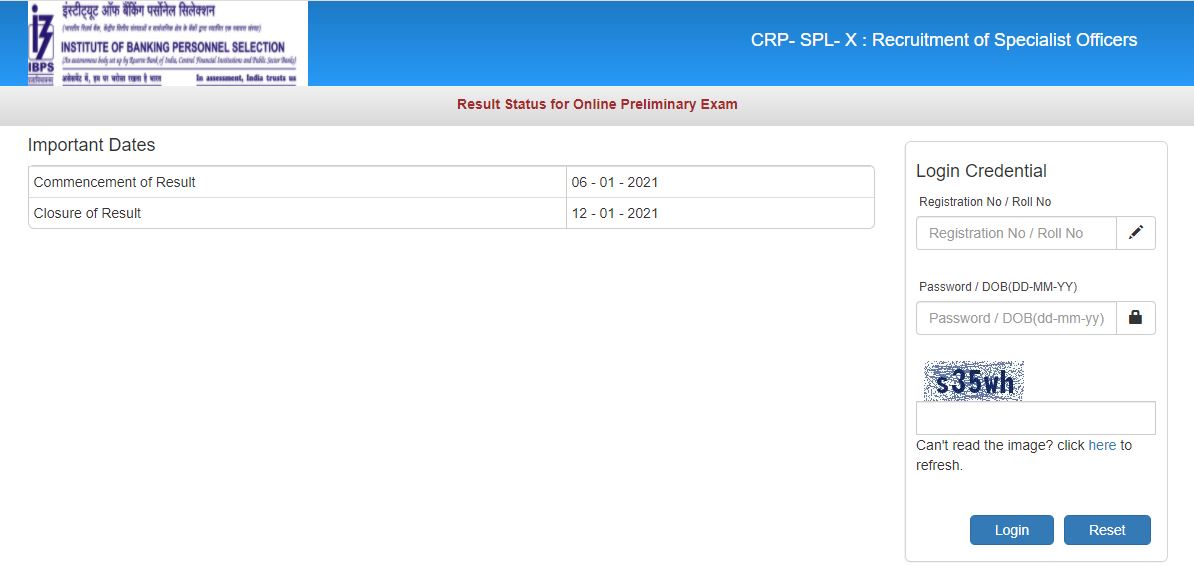Click 'Result Status for Online Preliminary Exam' title

tap(597, 104)
